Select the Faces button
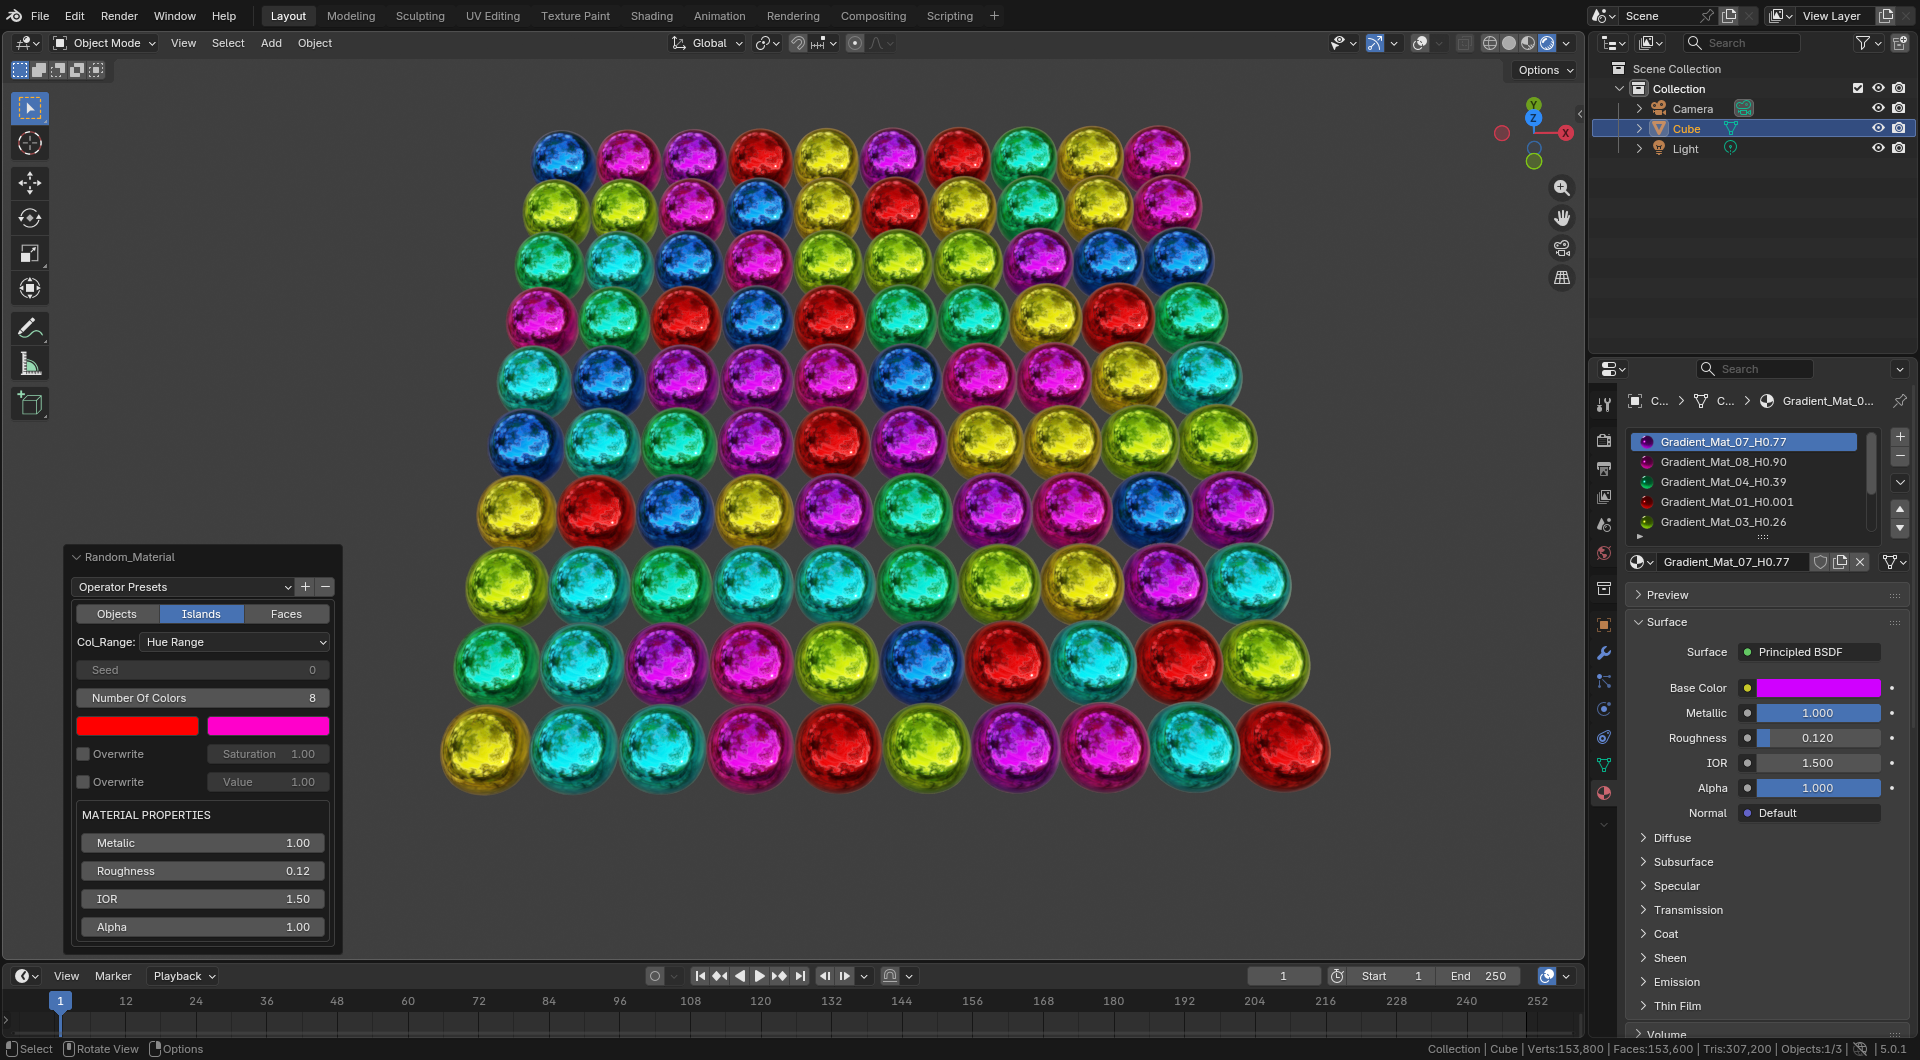The height and width of the screenshot is (1060, 1920). [286, 614]
